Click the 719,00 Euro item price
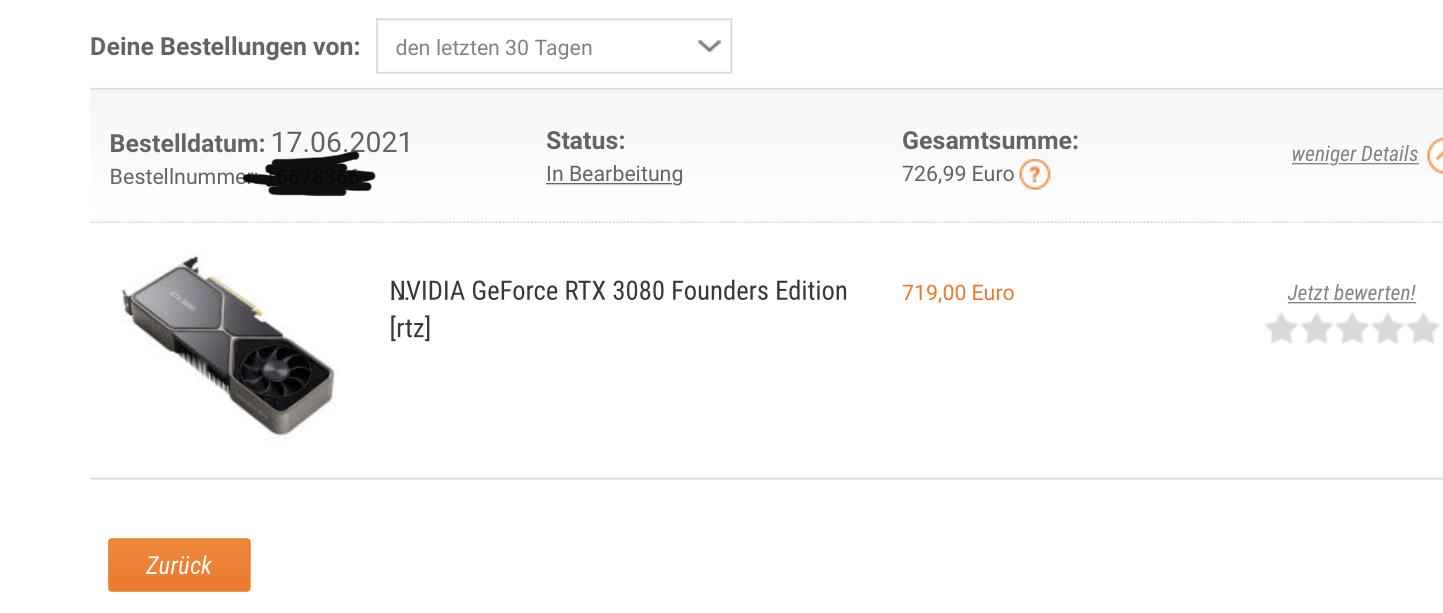The height and width of the screenshot is (613, 1443). (x=957, y=293)
